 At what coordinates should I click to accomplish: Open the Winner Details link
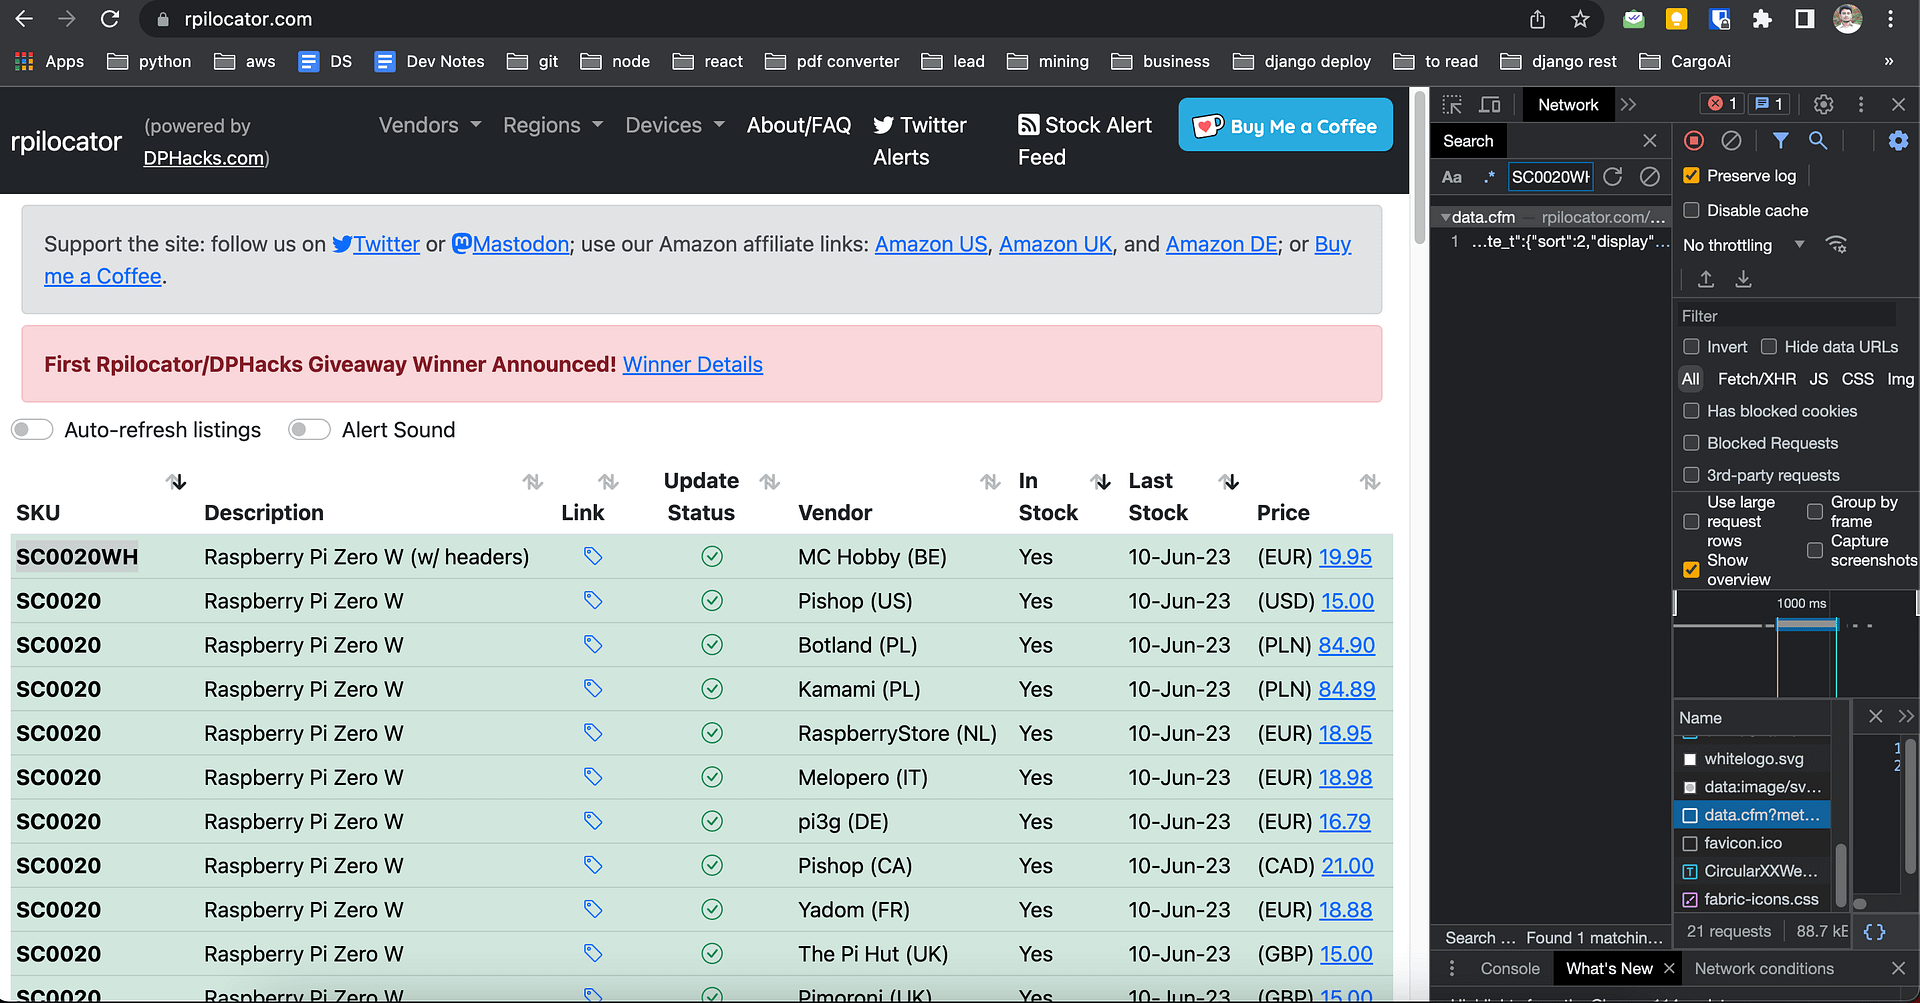point(692,365)
